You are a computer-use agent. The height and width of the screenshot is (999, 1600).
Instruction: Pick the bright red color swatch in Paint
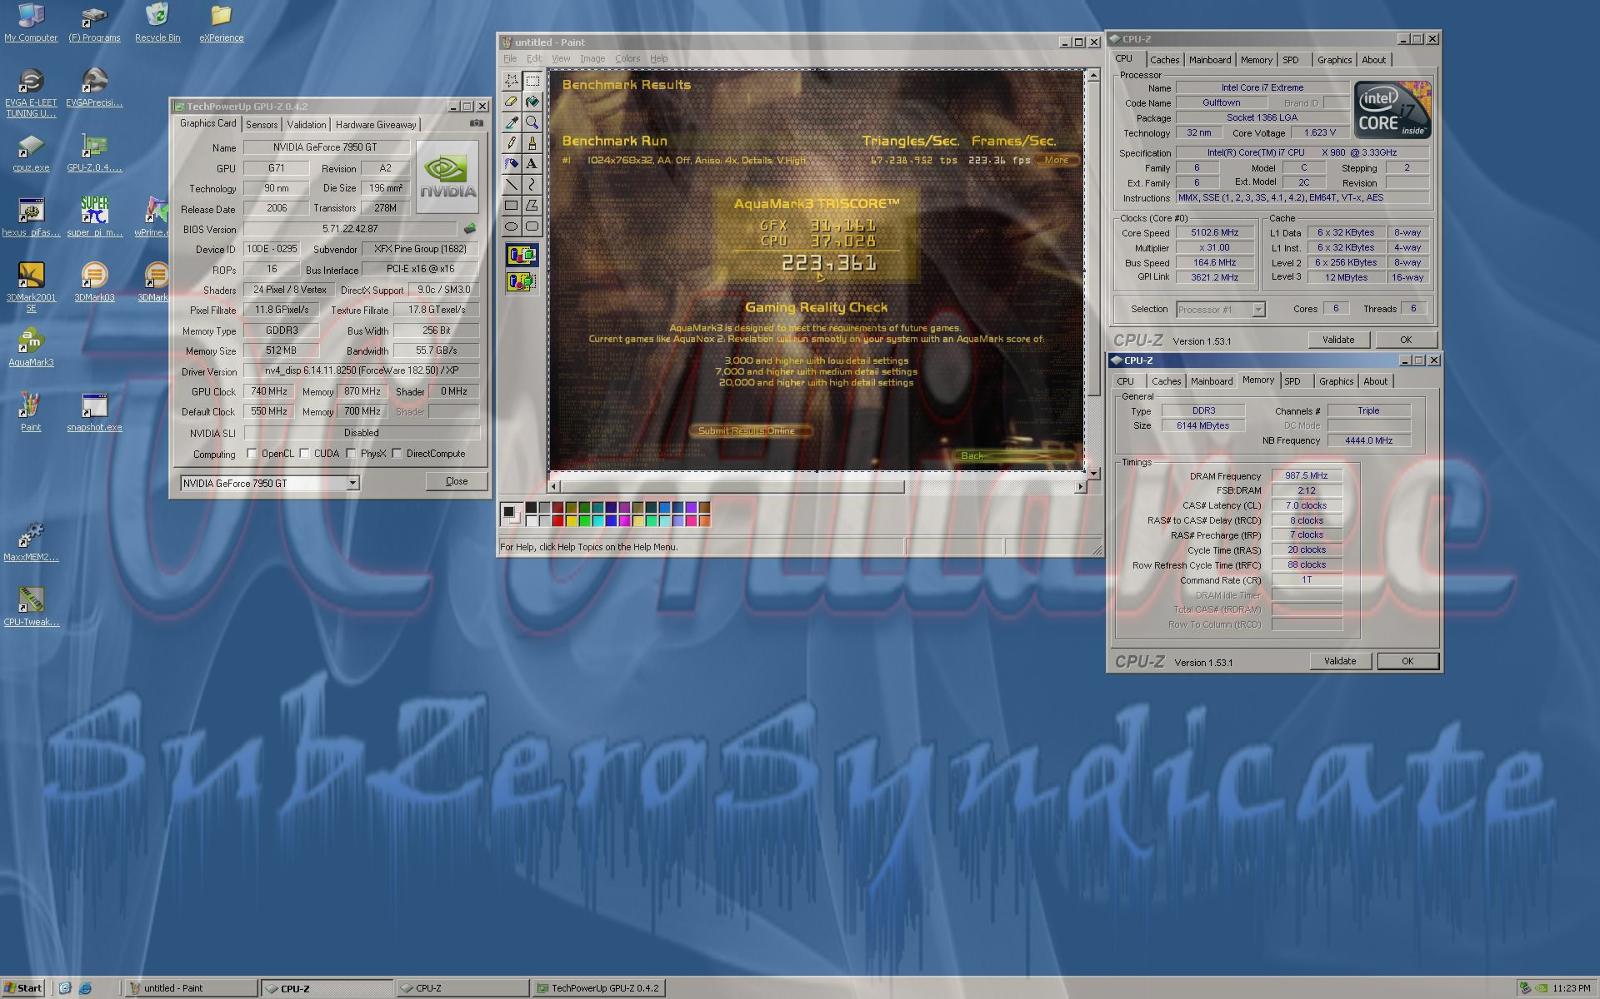pos(557,520)
